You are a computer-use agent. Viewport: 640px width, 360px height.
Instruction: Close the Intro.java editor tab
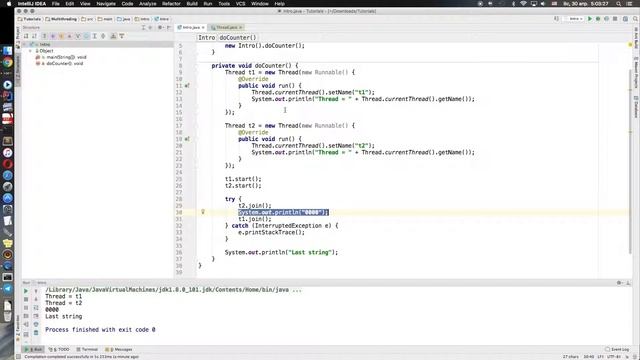coord(203,27)
